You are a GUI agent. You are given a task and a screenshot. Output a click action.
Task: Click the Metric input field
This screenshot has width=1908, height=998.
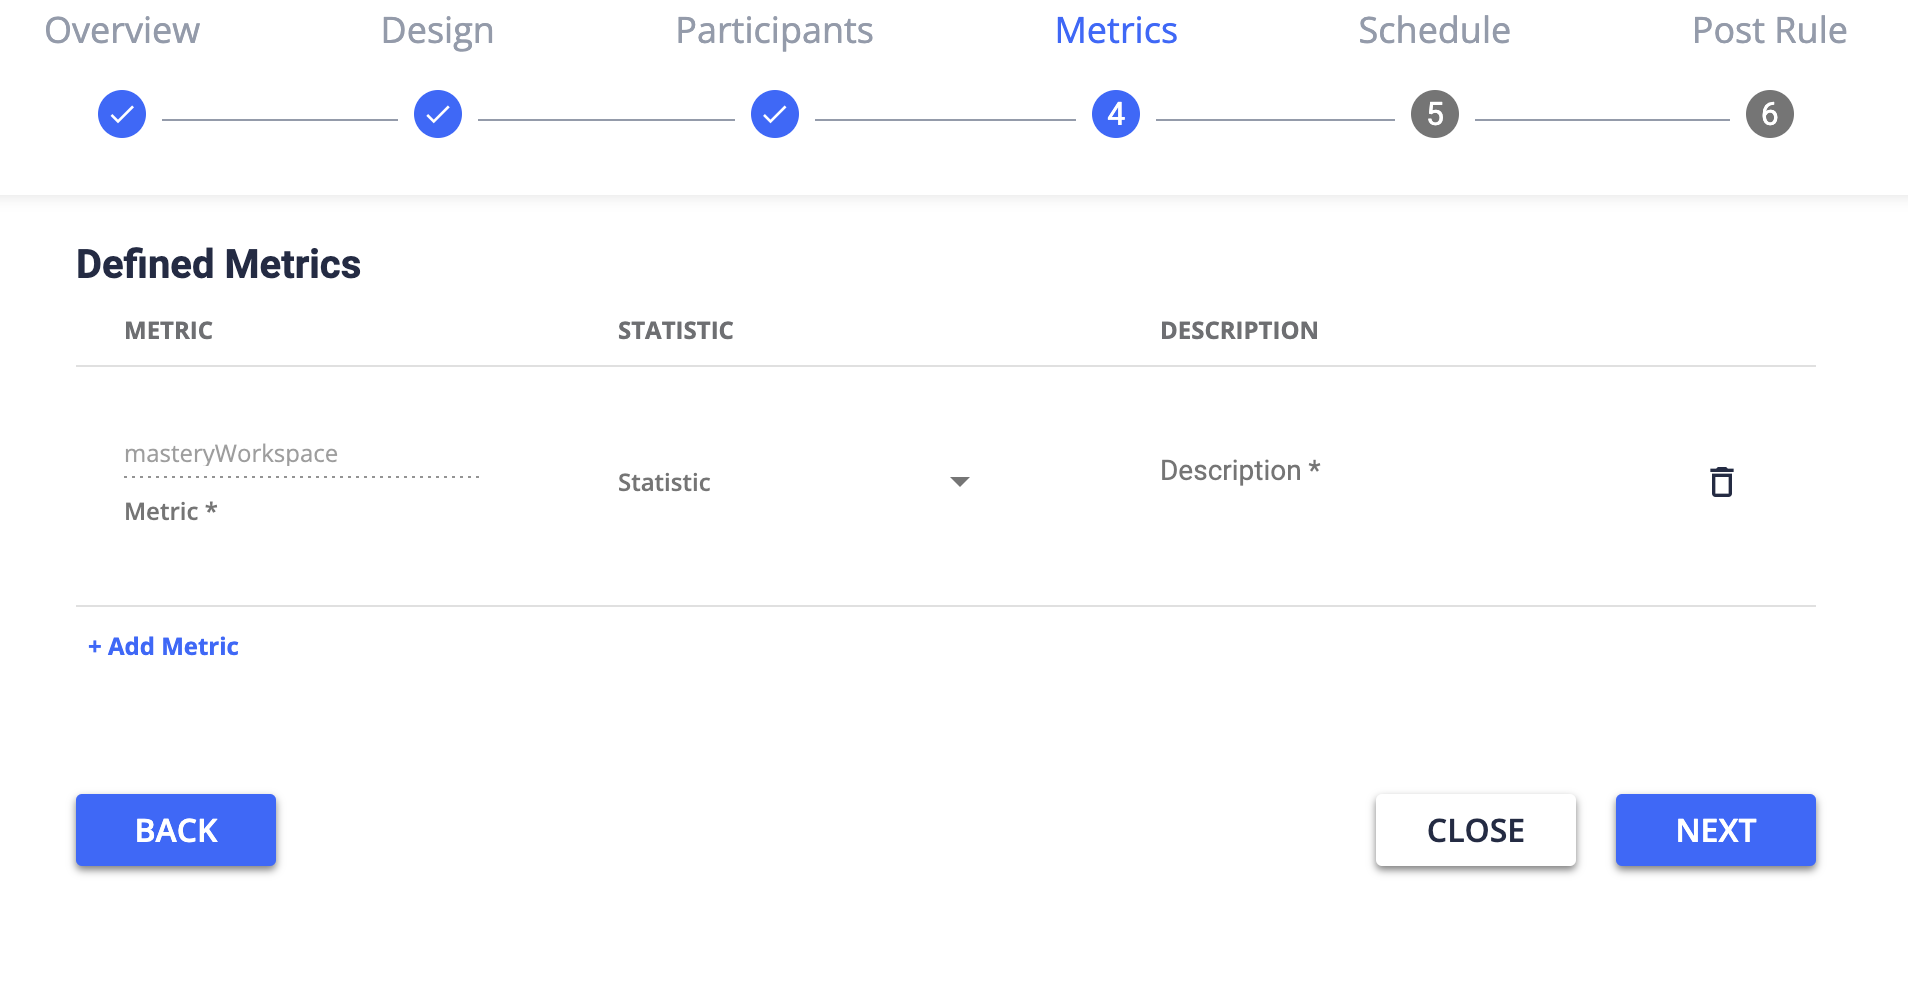300,455
